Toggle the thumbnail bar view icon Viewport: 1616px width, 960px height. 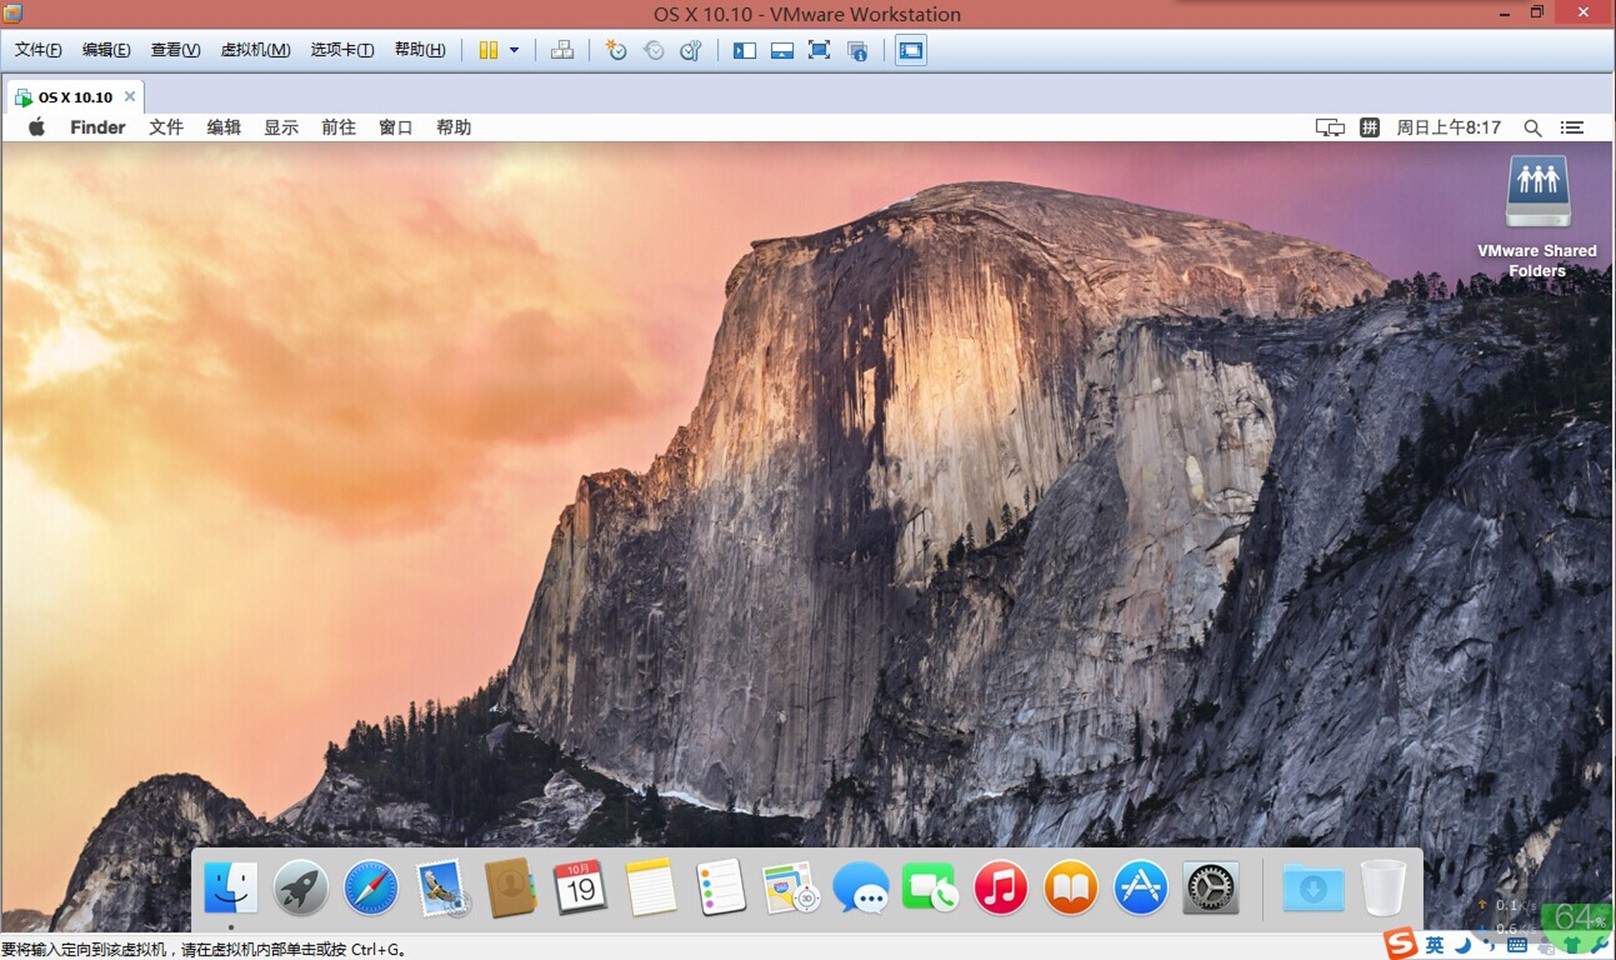(781, 50)
